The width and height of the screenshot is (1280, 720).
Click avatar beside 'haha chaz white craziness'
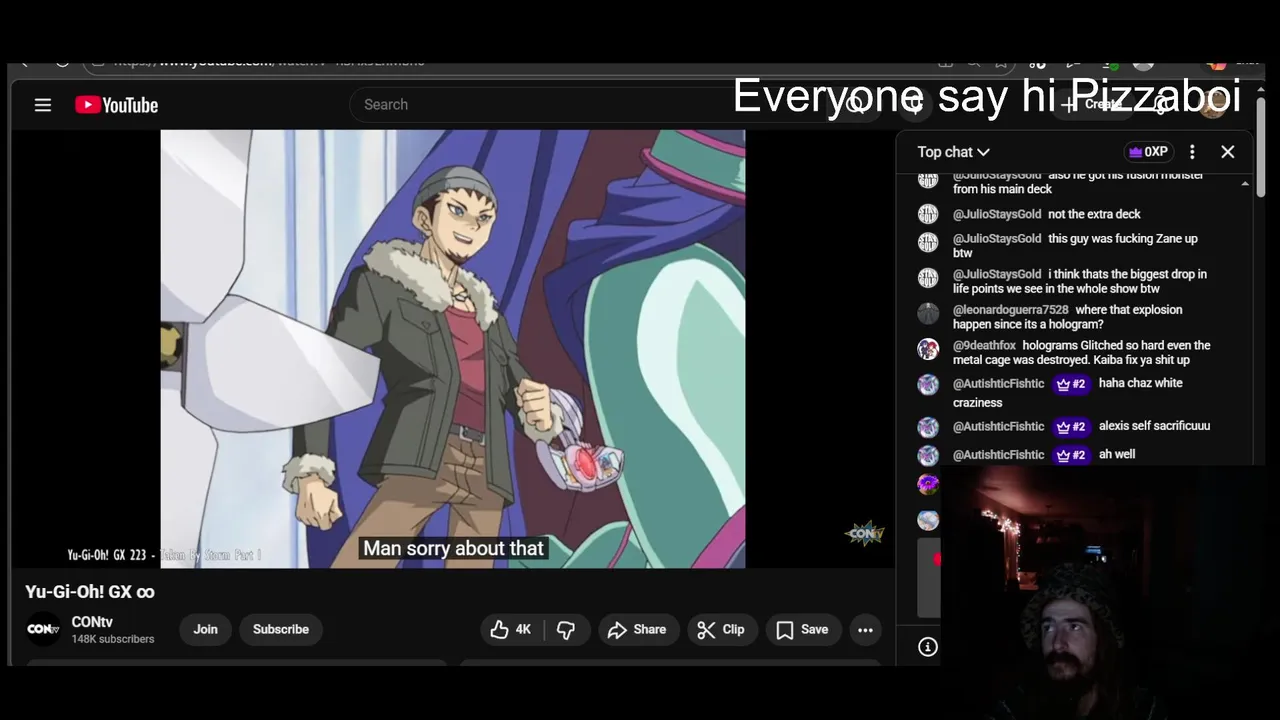tap(928, 384)
